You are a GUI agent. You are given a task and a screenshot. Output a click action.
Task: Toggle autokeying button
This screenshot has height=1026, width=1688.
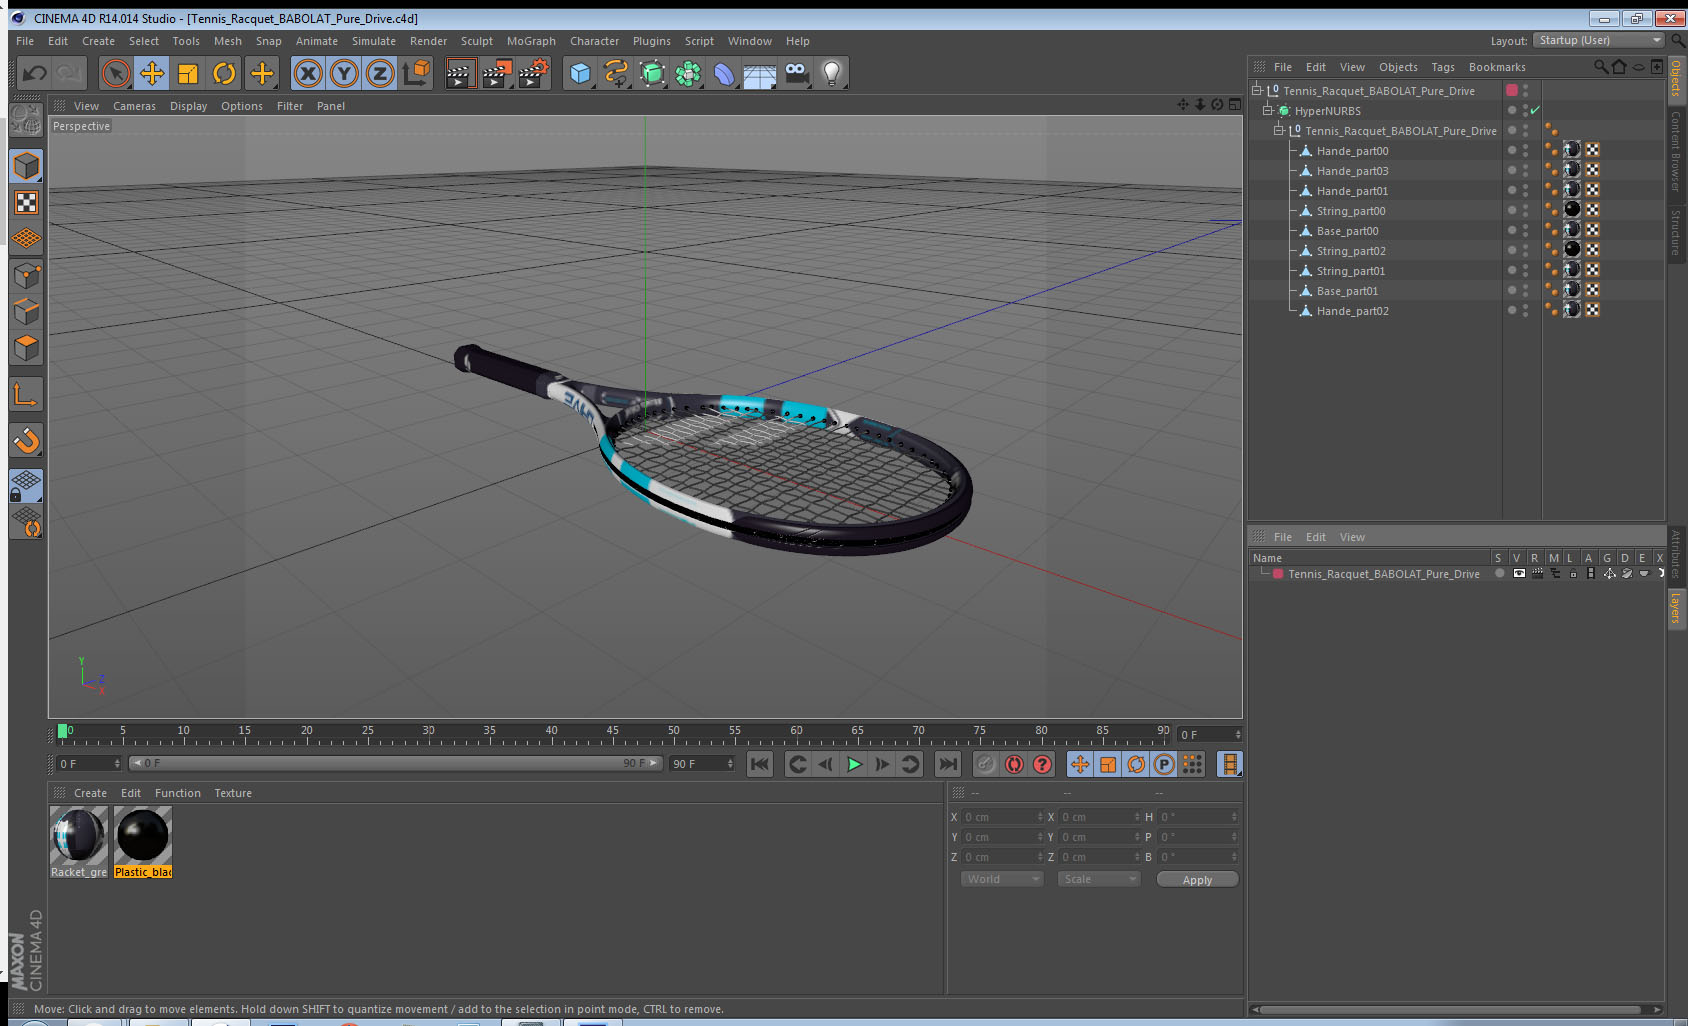[1014, 765]
